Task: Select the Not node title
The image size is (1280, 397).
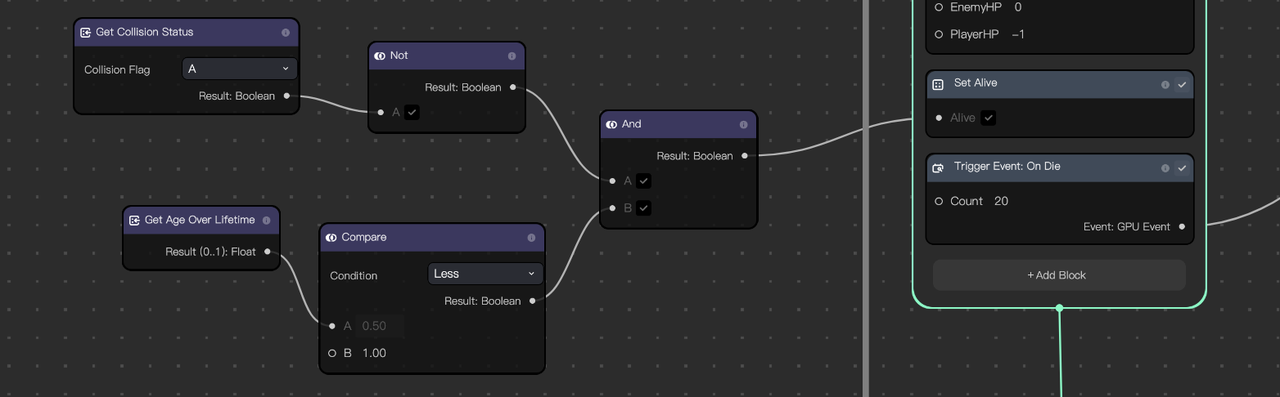Action: pyautogui.click(x=399, y=56)
